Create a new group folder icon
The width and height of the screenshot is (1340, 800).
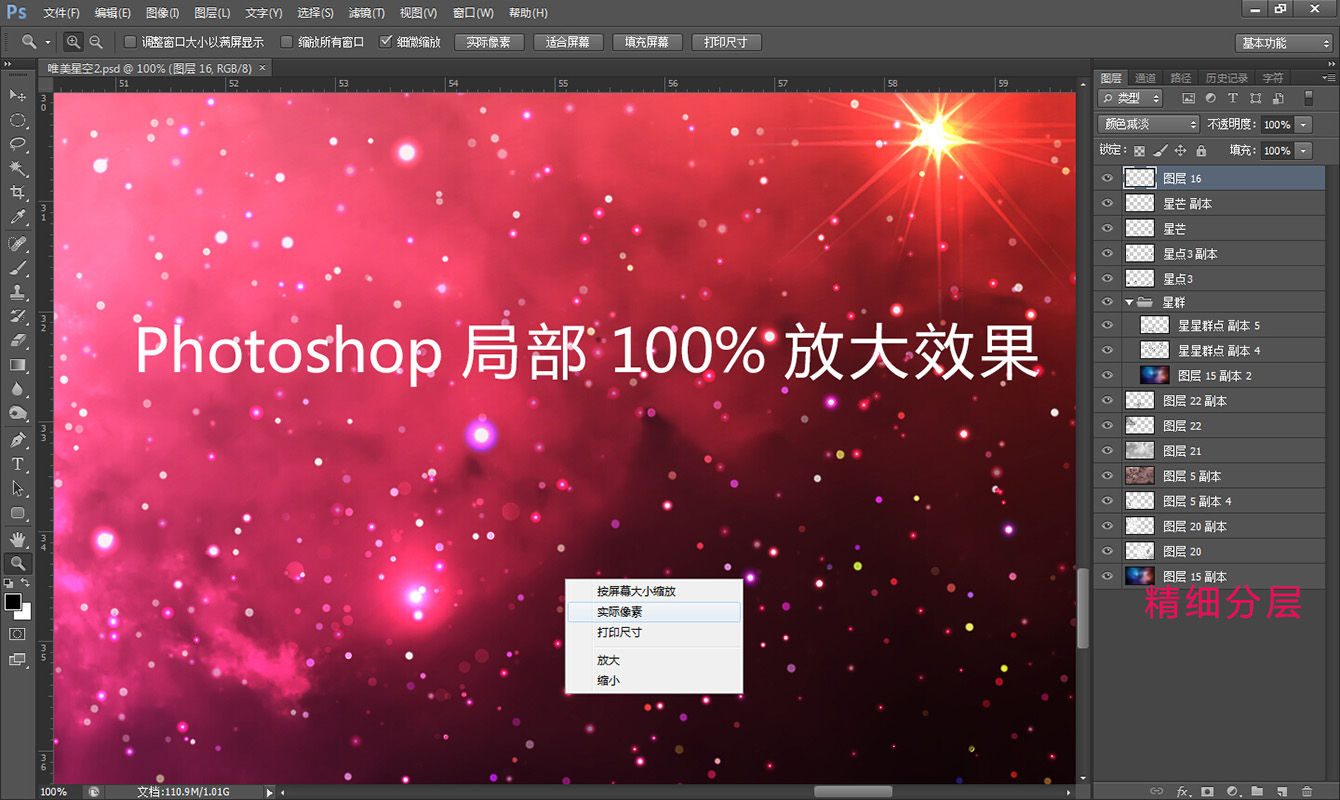[x=1258, y=791]
